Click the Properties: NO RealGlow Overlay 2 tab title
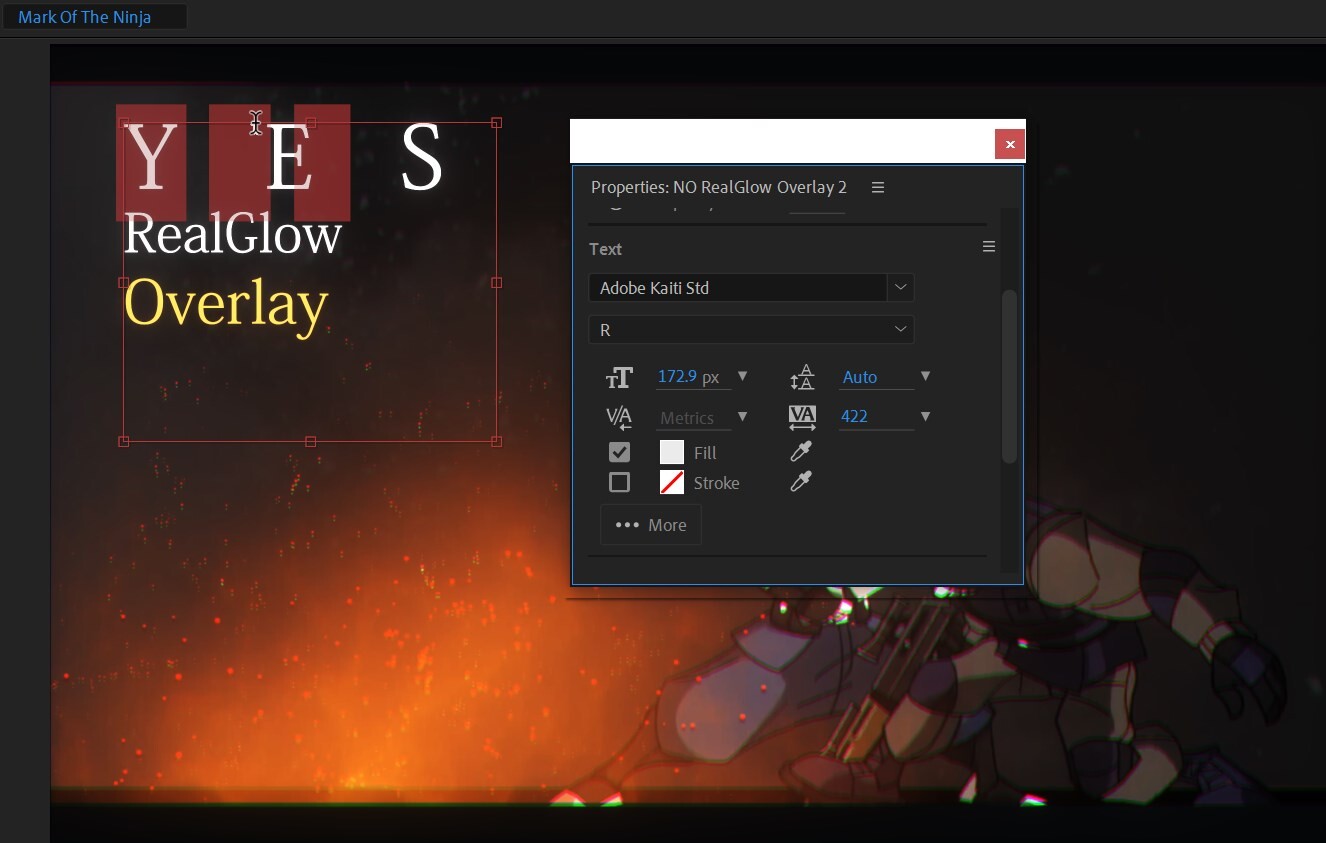Screen dimensions: 1326x843 (x=719, y=187)
